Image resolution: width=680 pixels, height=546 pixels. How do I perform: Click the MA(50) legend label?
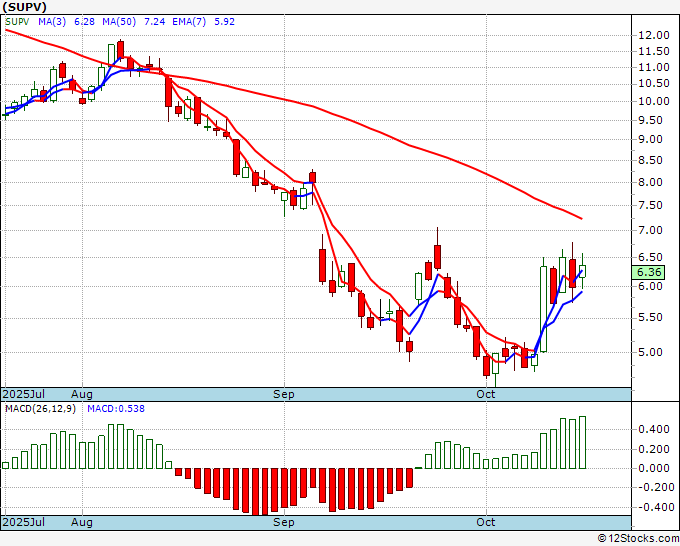pyautogui.click(x=119, y=22)
